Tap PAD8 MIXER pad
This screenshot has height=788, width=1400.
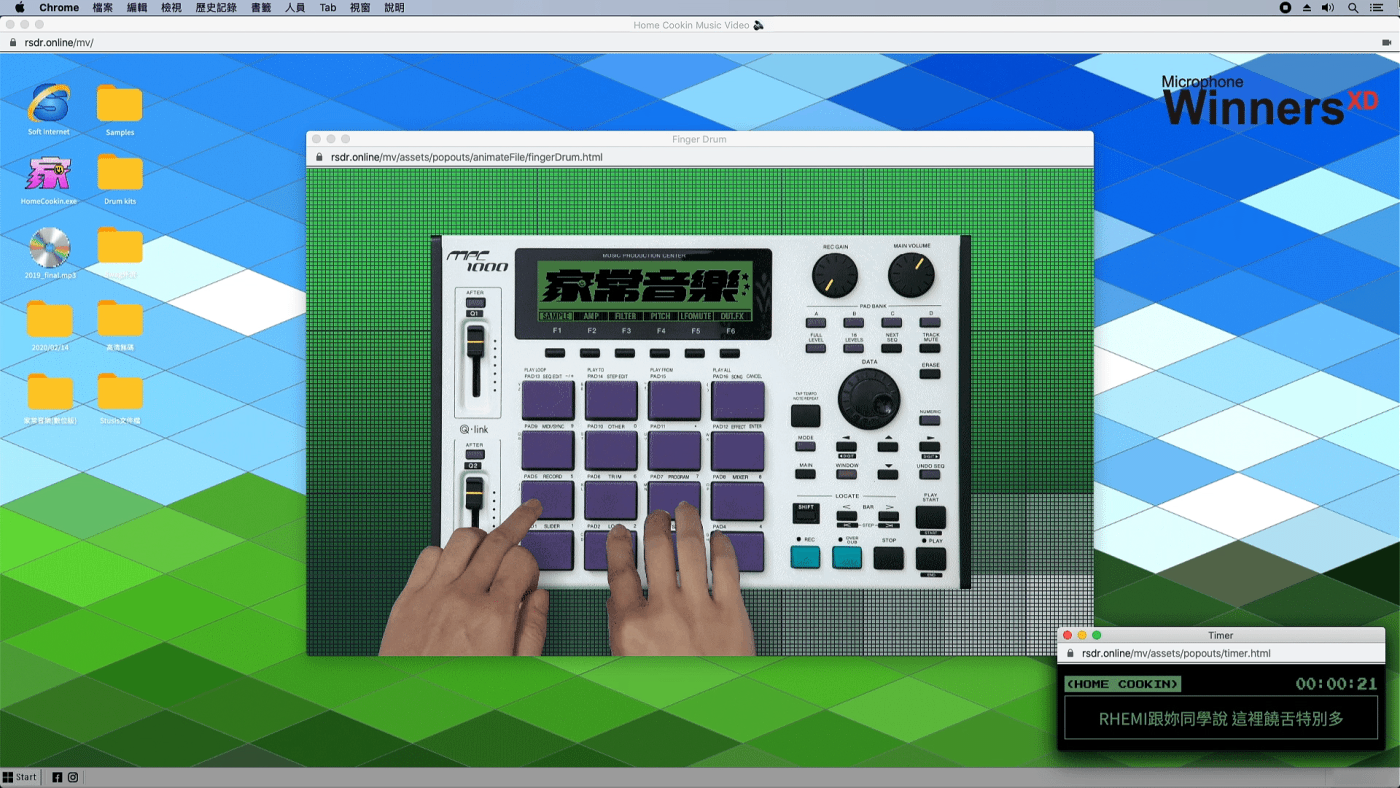pos(738,501)
